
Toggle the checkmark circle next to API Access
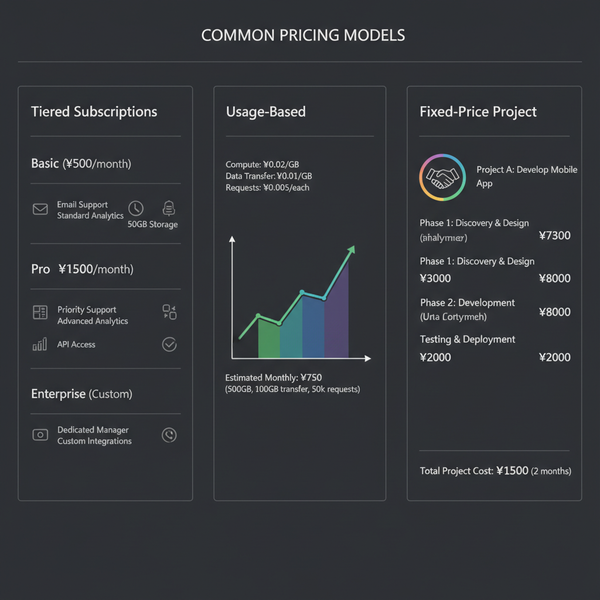(x=169, y=344)
